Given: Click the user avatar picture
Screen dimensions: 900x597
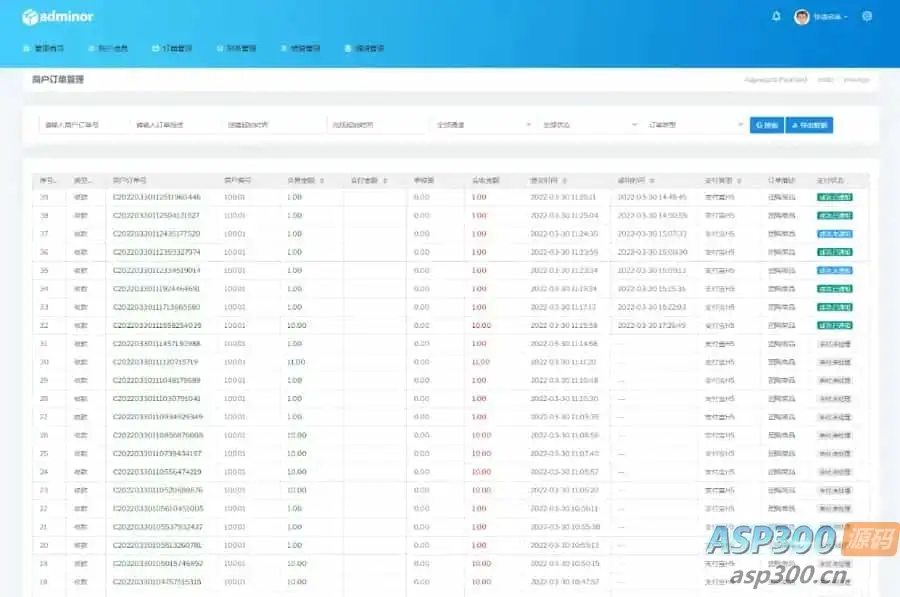Looking at the screenshot, I should pos(802,17).
